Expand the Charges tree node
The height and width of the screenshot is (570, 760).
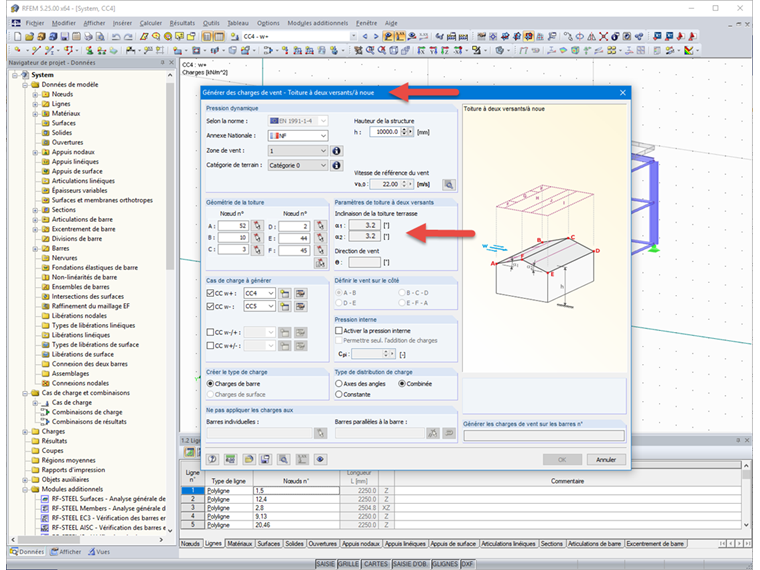25,431
